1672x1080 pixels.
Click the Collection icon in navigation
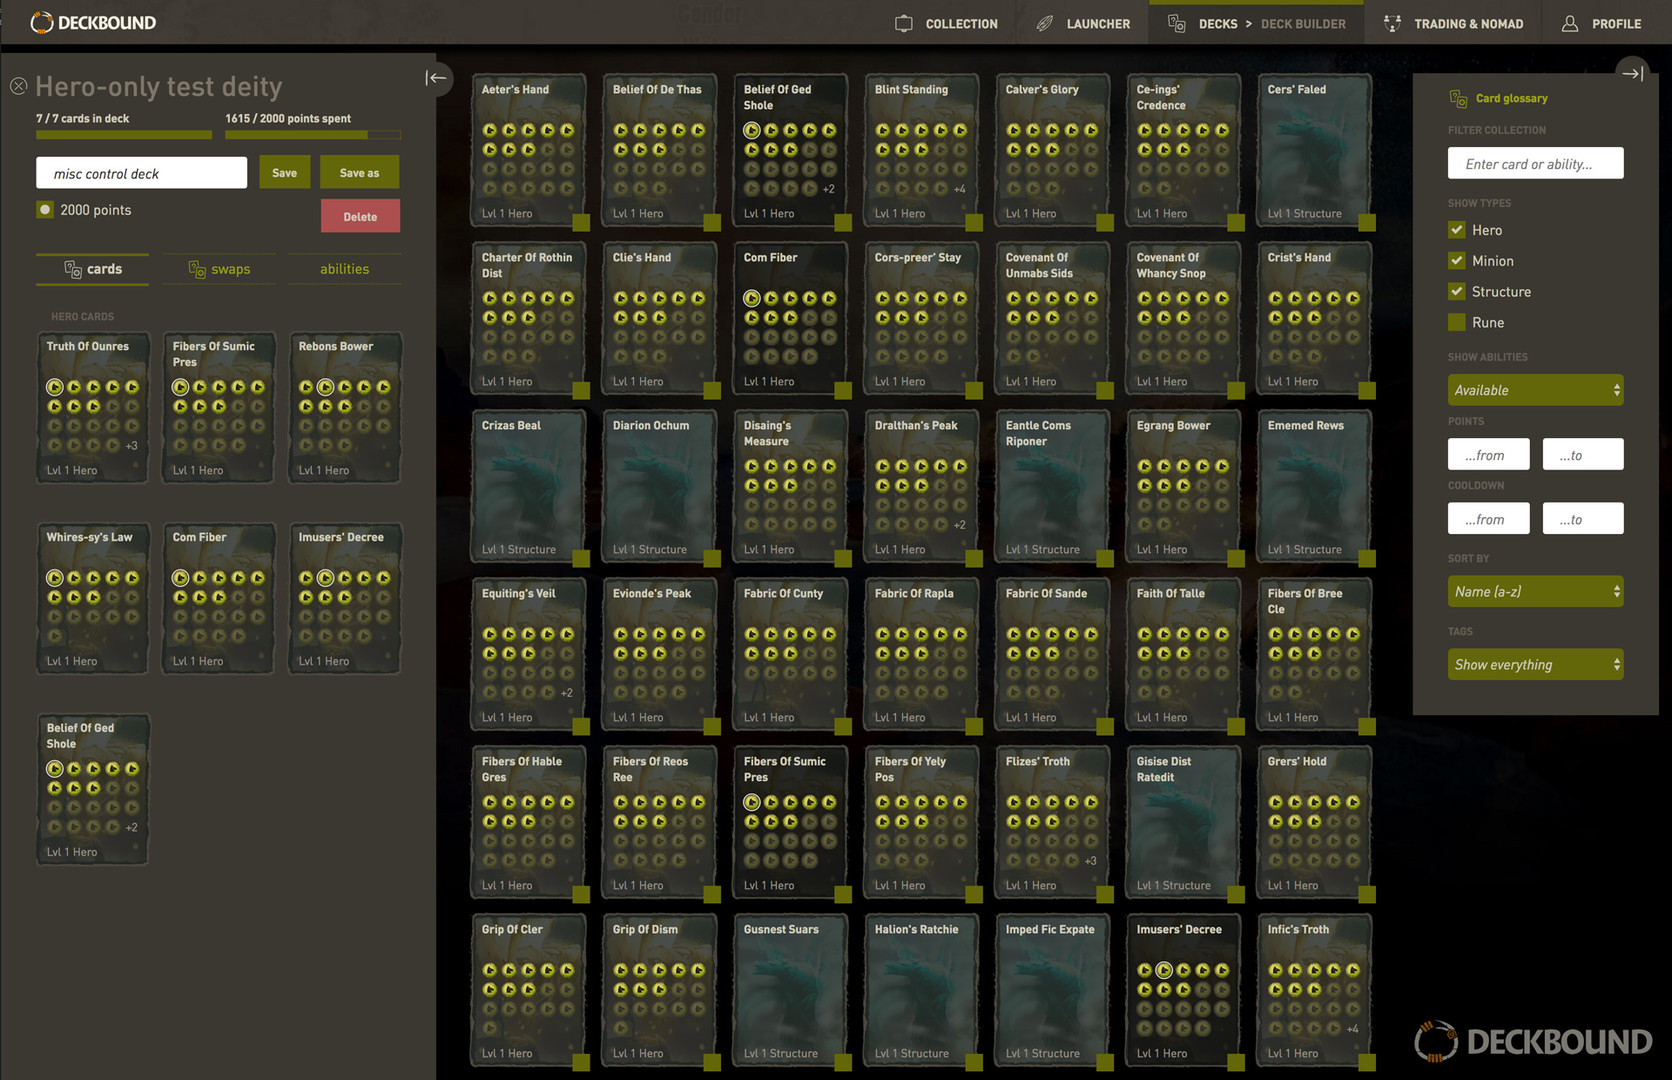(904, 23)
